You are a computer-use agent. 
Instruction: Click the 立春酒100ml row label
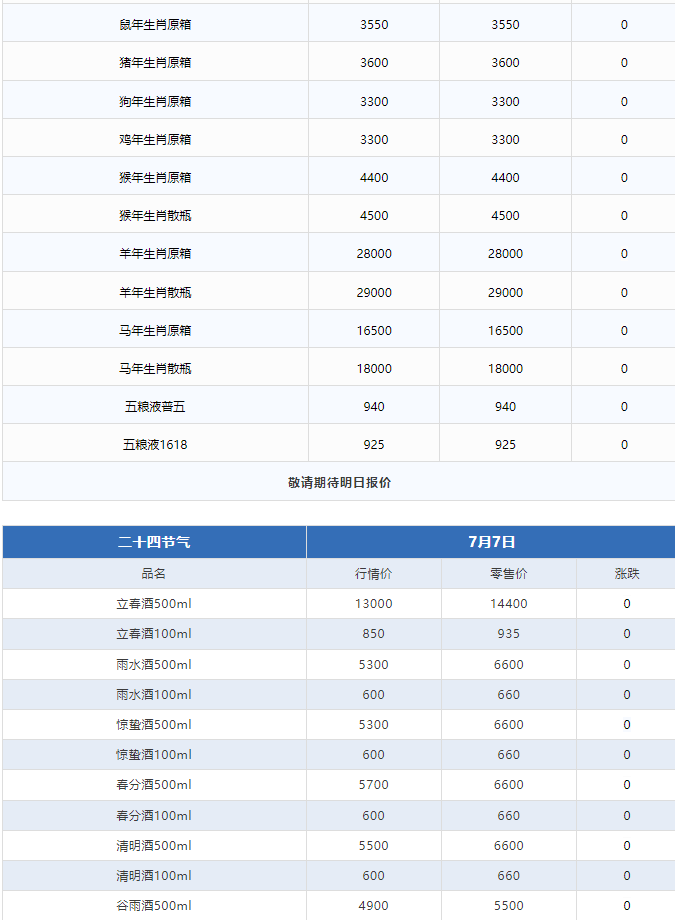tap(154, 634)
